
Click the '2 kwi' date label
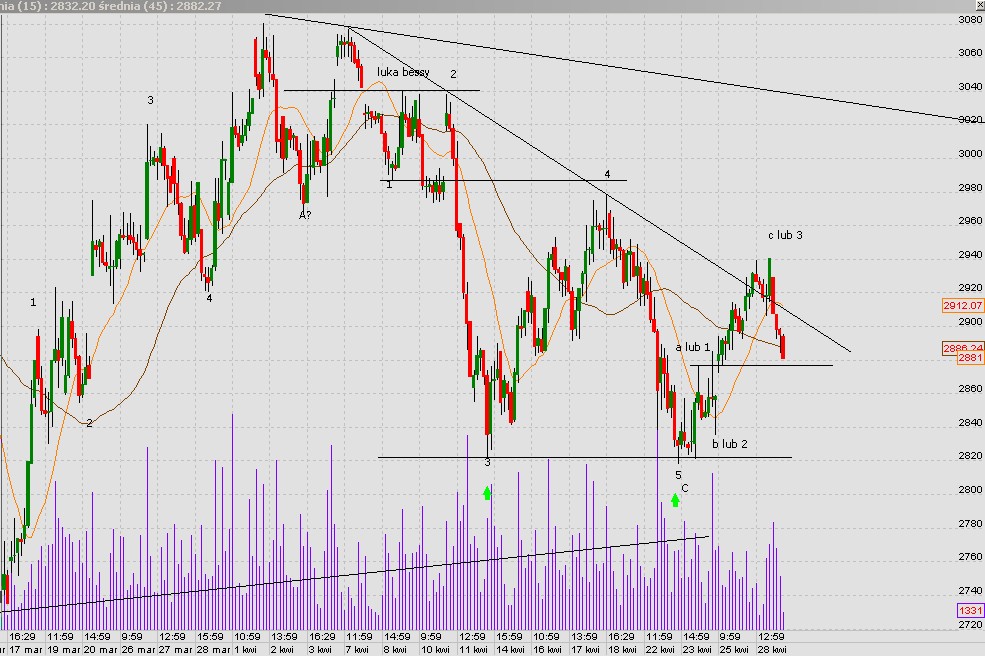coord(282,650)
